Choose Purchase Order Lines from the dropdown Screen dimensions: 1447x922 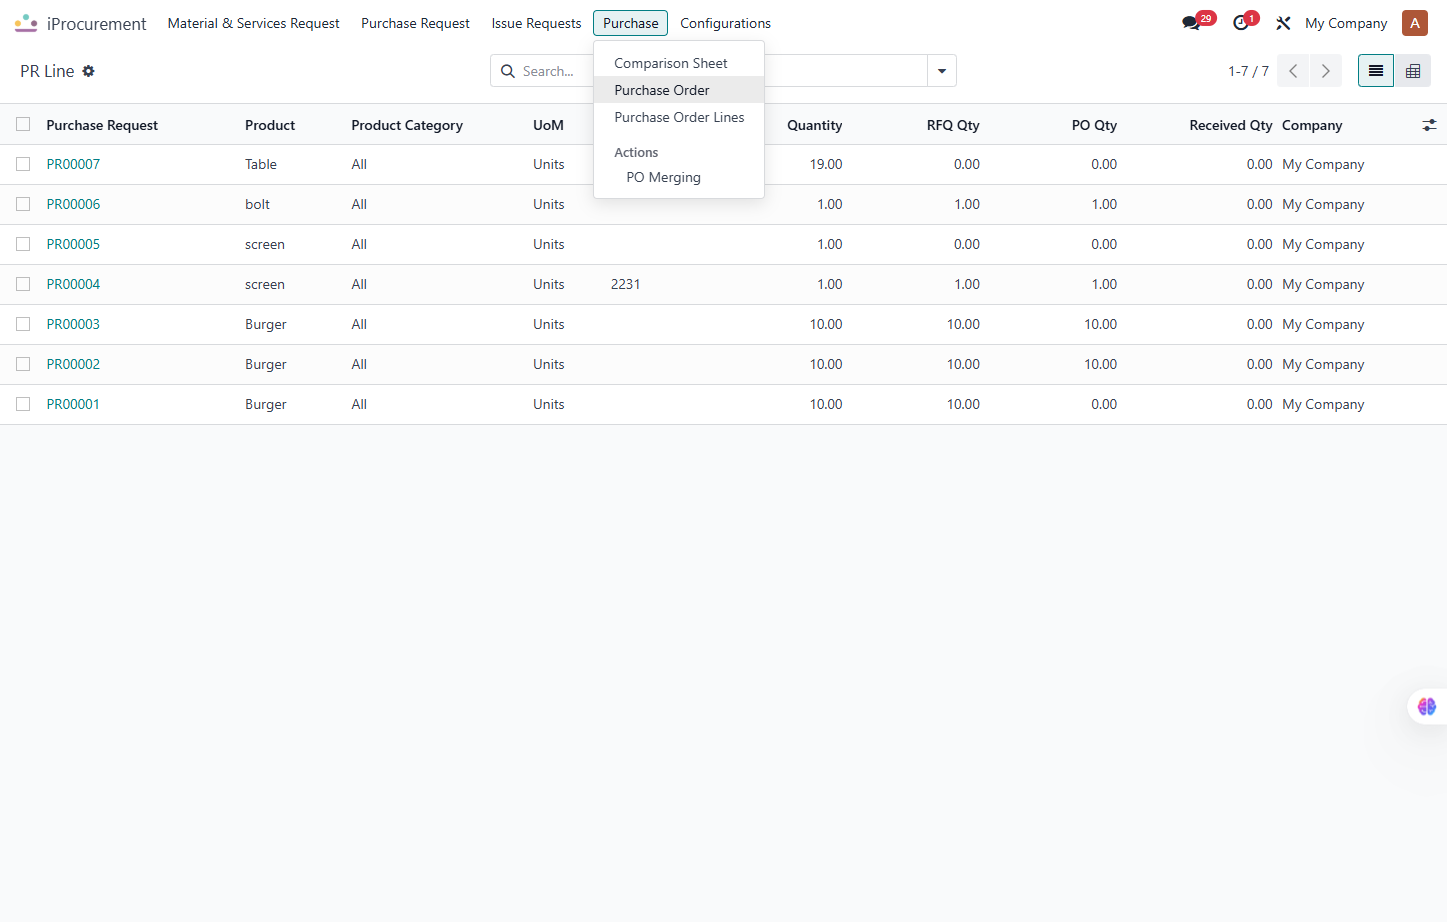pos(679,117)
